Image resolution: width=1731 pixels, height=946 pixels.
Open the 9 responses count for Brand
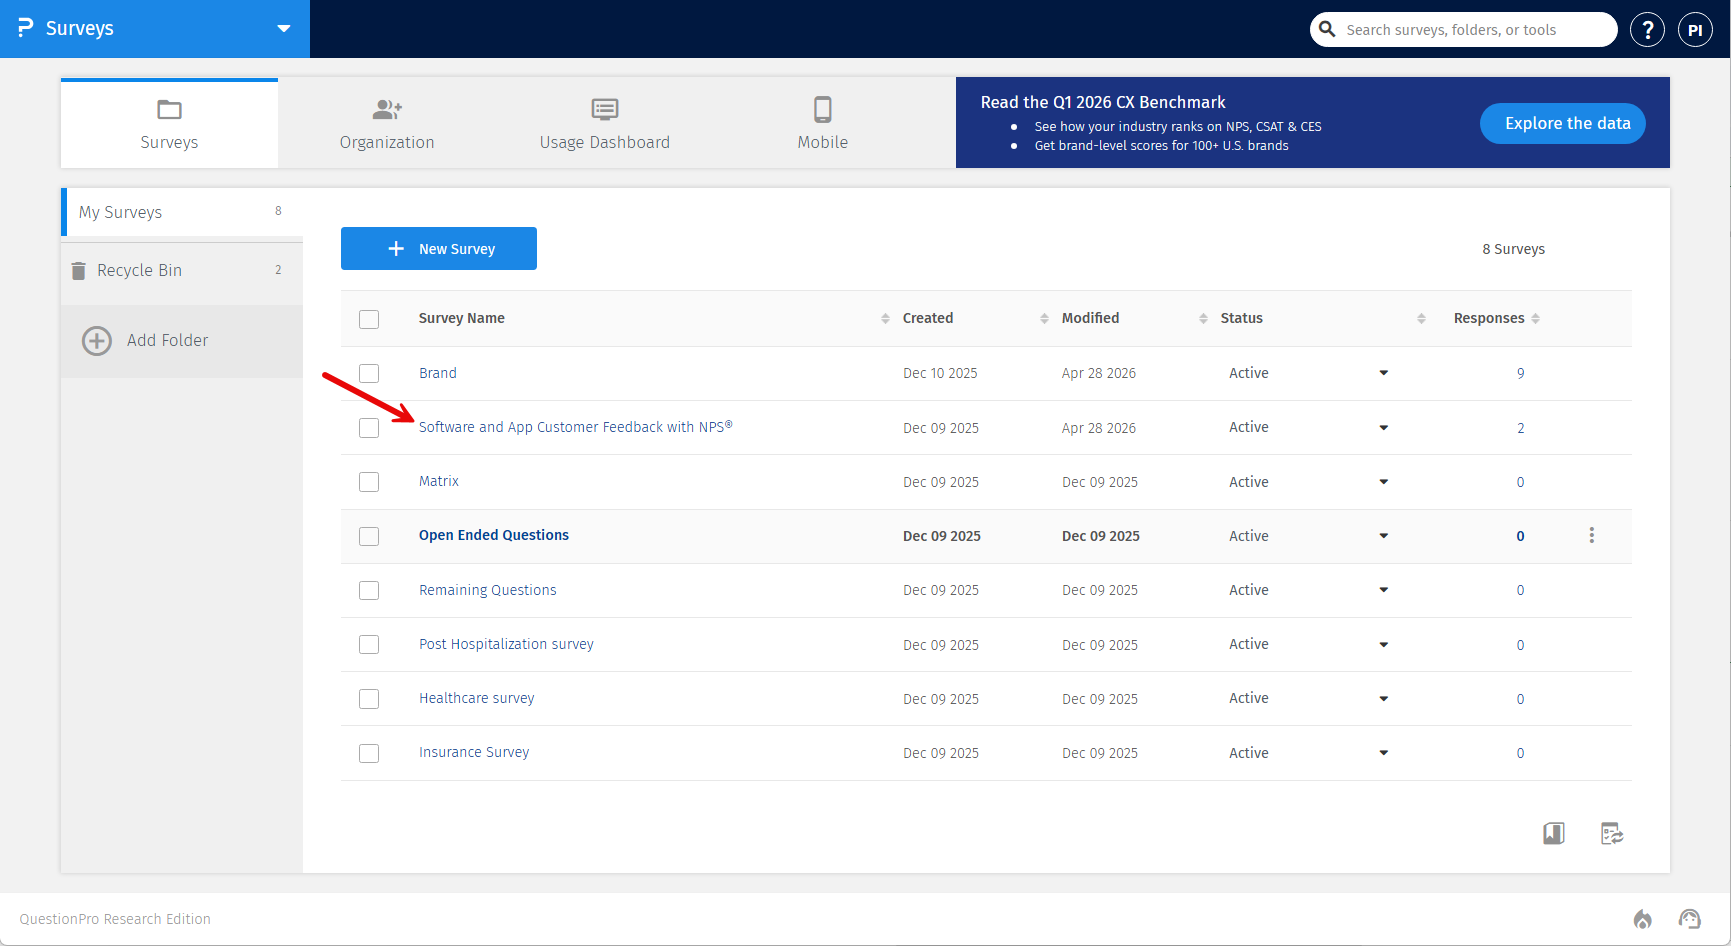click(x=1521, y=373)
